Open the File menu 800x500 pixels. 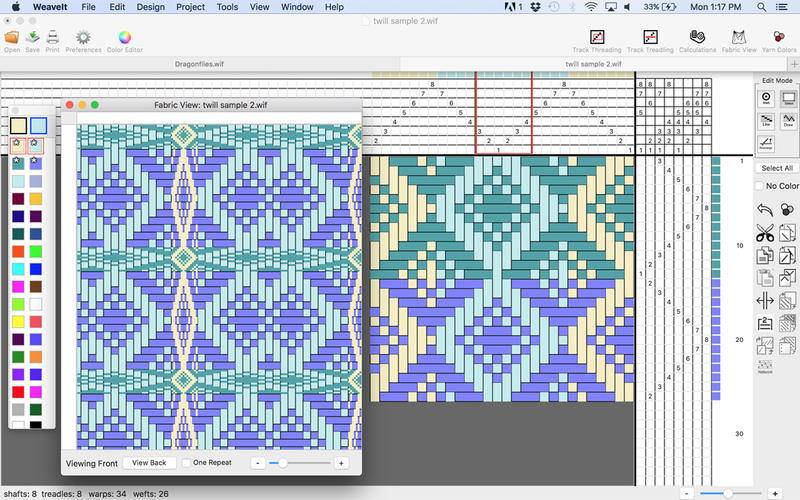click(x=88, y=7)
